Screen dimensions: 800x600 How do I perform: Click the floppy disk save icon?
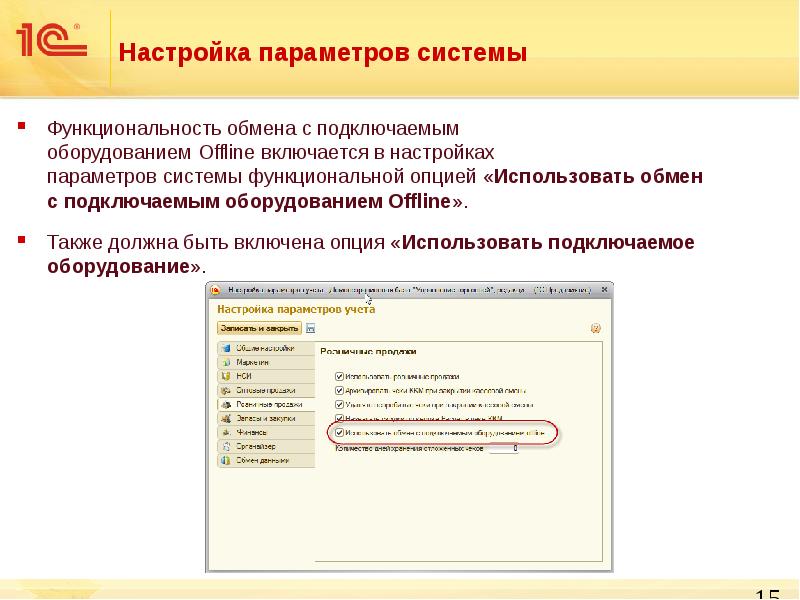pyautogui.click(x=311, y=328)
